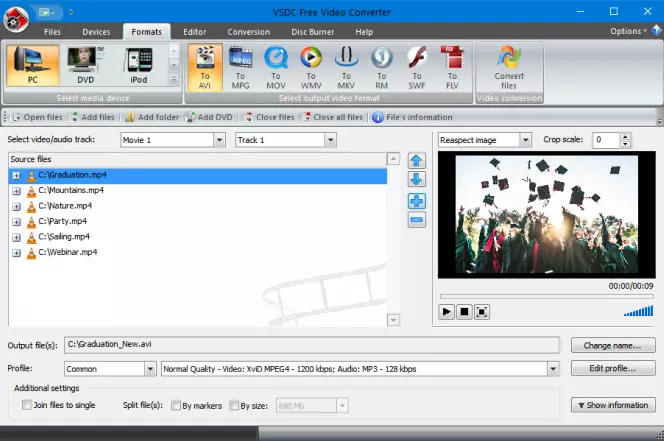The height and width of the screenshot is (441, 664).
Task: Expand the Nature.mp4 tree node
Action: [17, 207]
